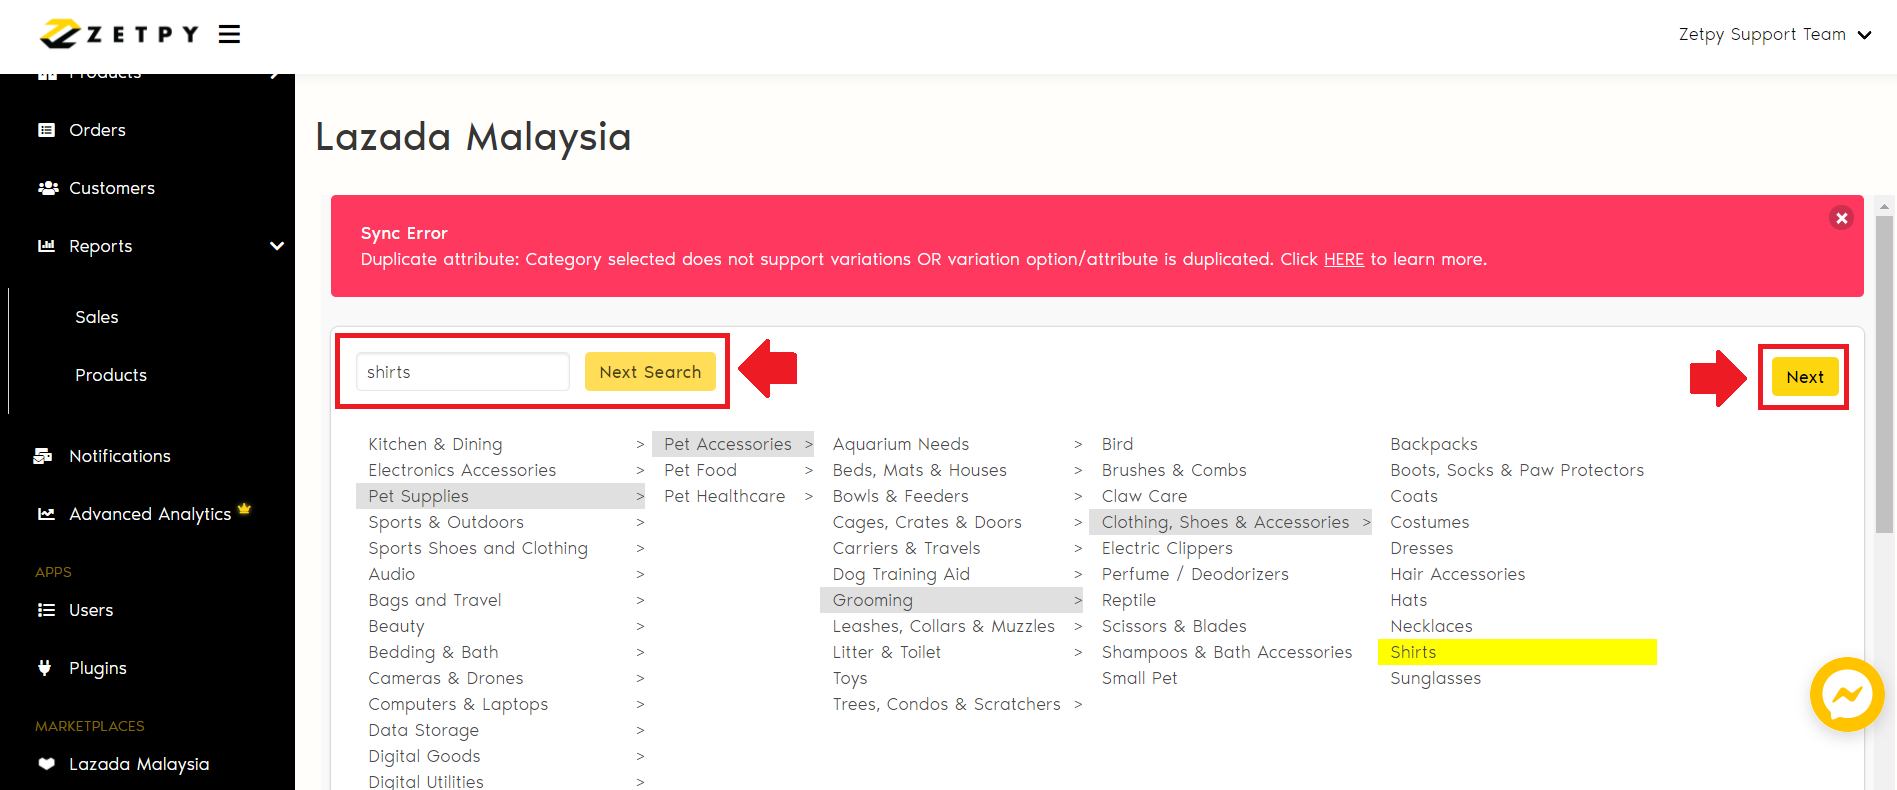Click the Next Search button
Screen dimensions: 1897x790
click(650, 372)
